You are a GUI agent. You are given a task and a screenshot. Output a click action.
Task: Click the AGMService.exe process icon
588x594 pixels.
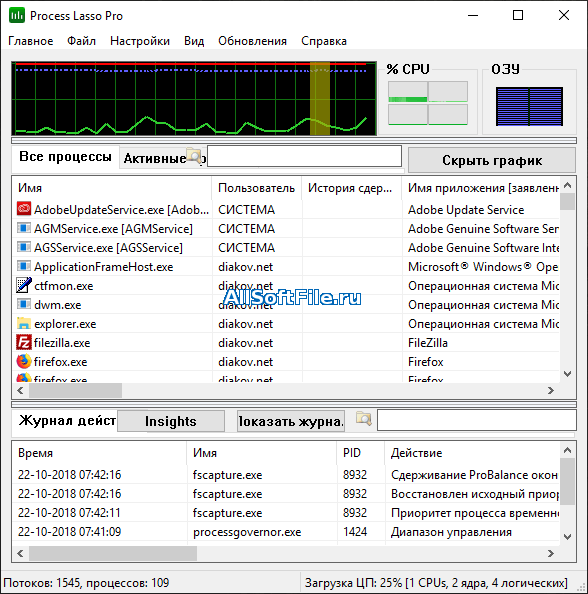23,228
